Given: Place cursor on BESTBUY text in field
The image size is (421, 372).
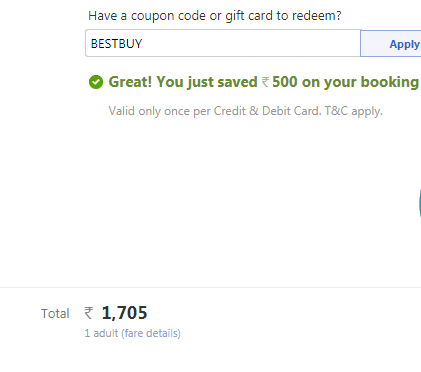Looking at the screenshot, I should click(117, 44).
